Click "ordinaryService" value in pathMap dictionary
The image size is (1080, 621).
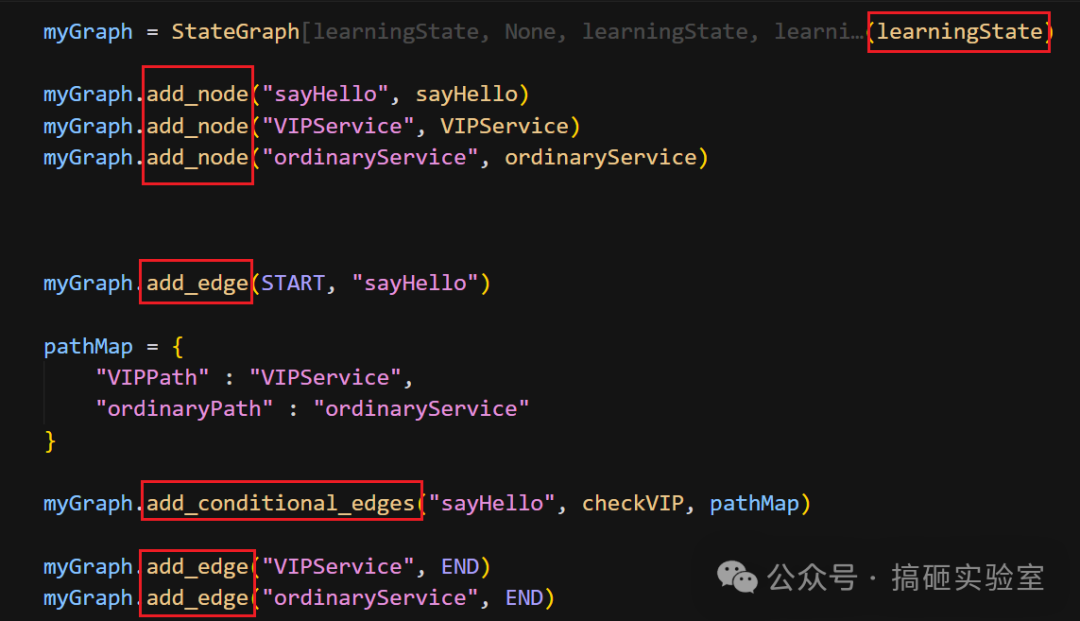(422, 409)
